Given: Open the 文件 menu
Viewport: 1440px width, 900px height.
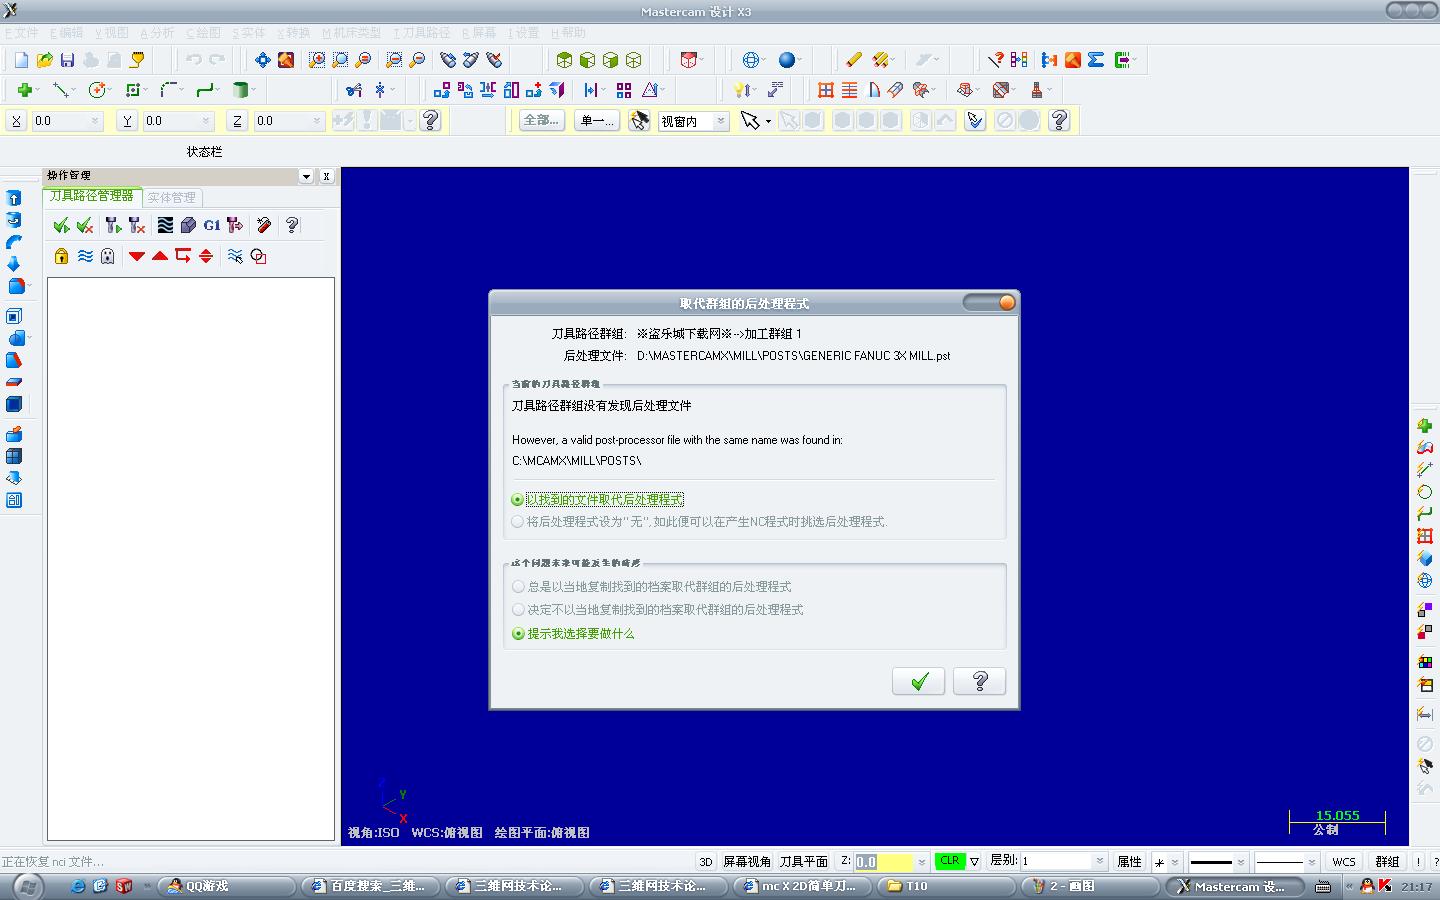Looking at the screenshot, I should click(x=21, y=33).
